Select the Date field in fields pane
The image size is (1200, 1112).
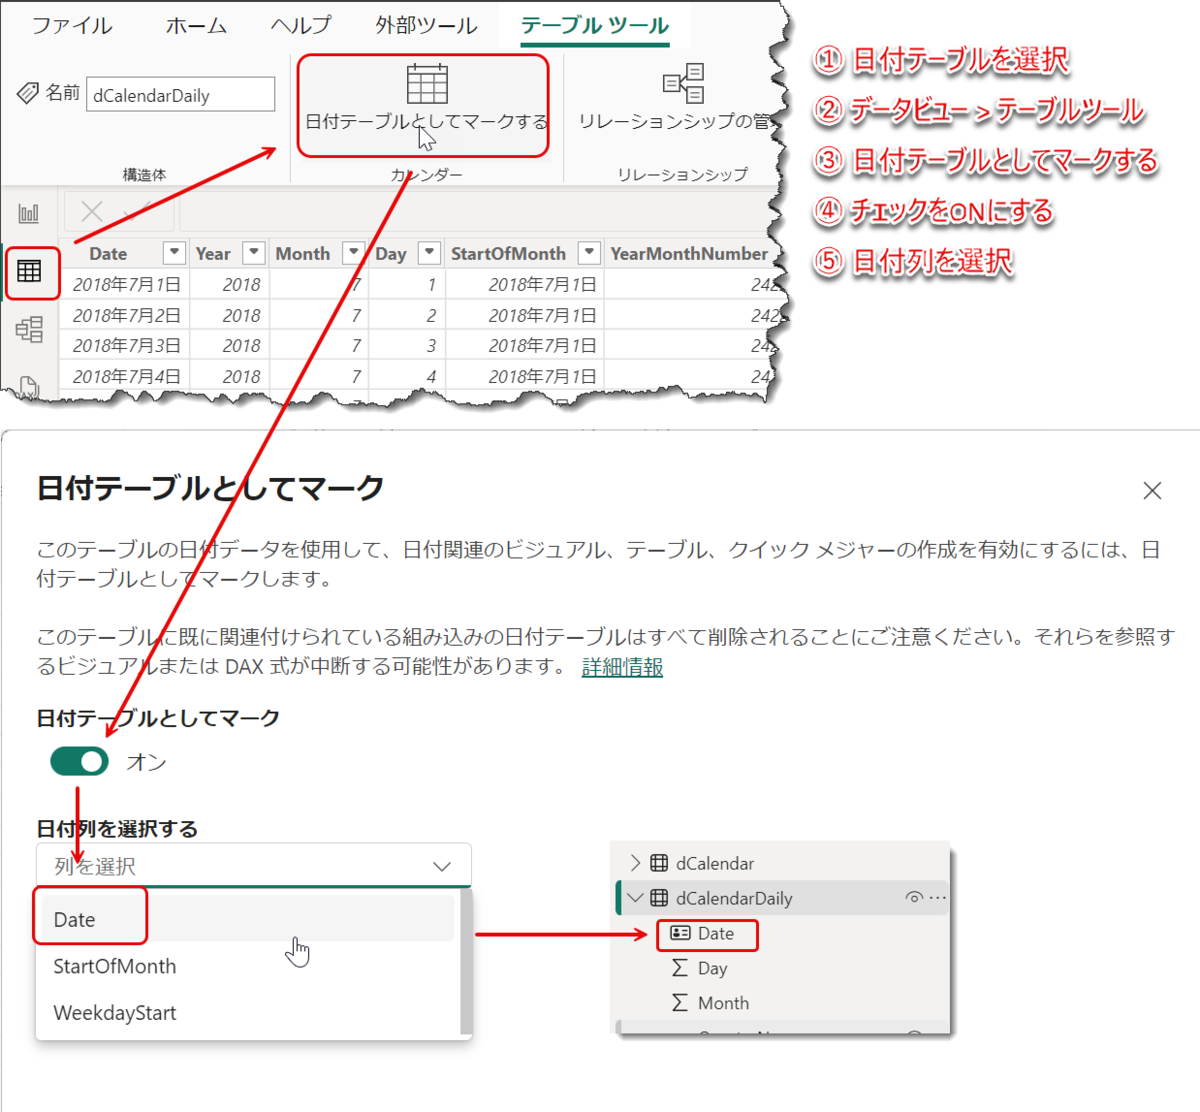[716, 933]
